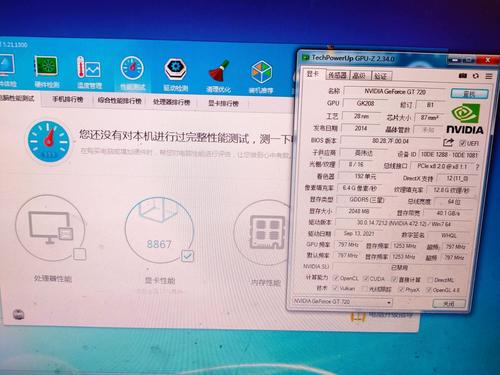This screenshot has width=500, height=375.
Task: Toggle the PhysX checkbox
Action: pyautogui.click(x=402, y=289)
